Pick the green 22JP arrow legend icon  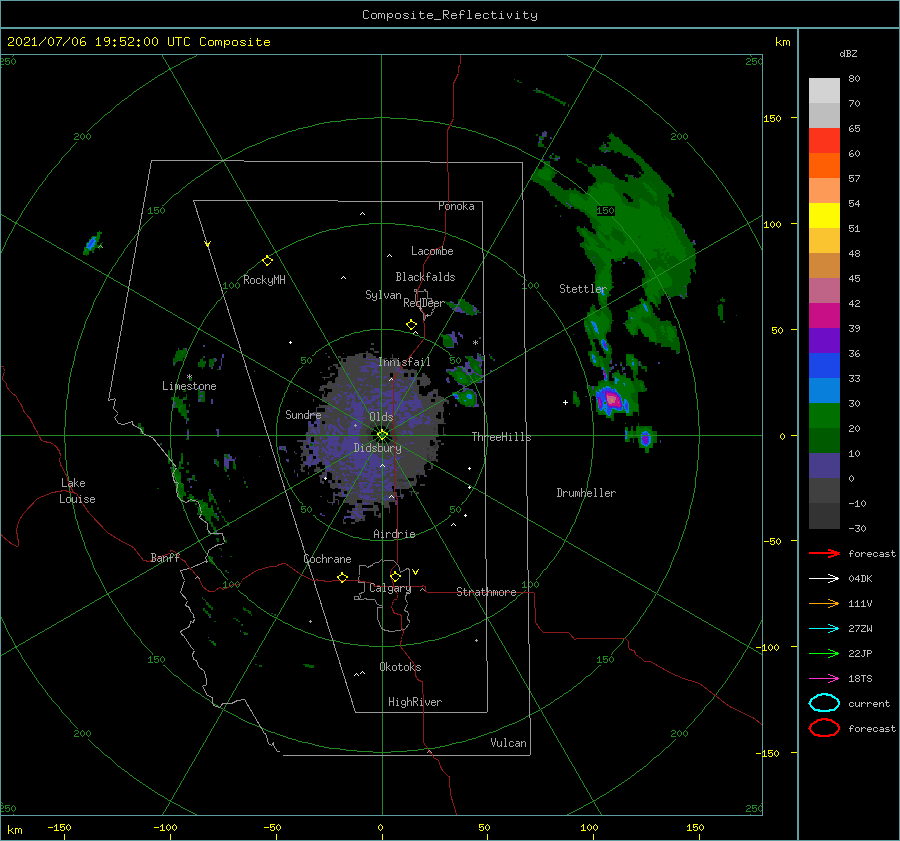(824, 653)
